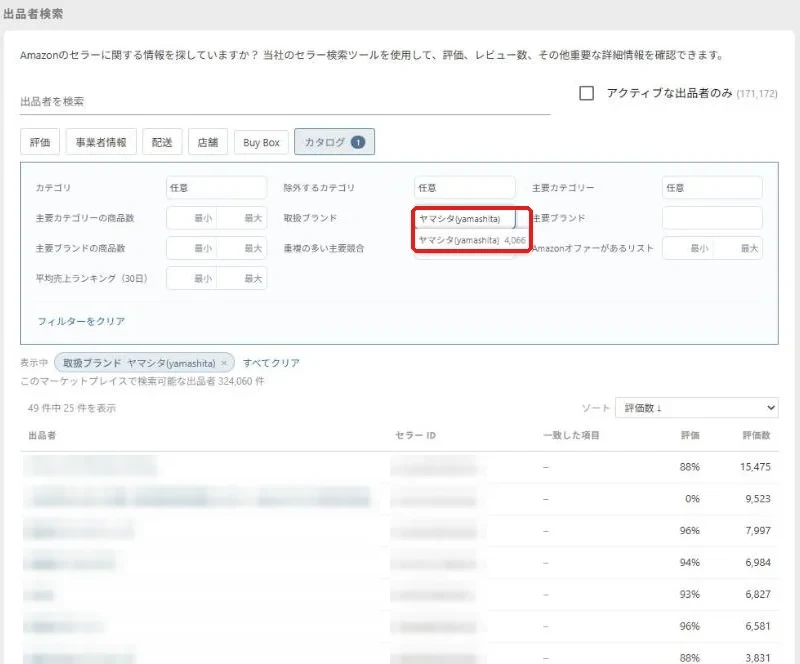Remove the 取扱ブランド ヤマシタ filter chip
This screenshot has height=664, width=800.
223,363
